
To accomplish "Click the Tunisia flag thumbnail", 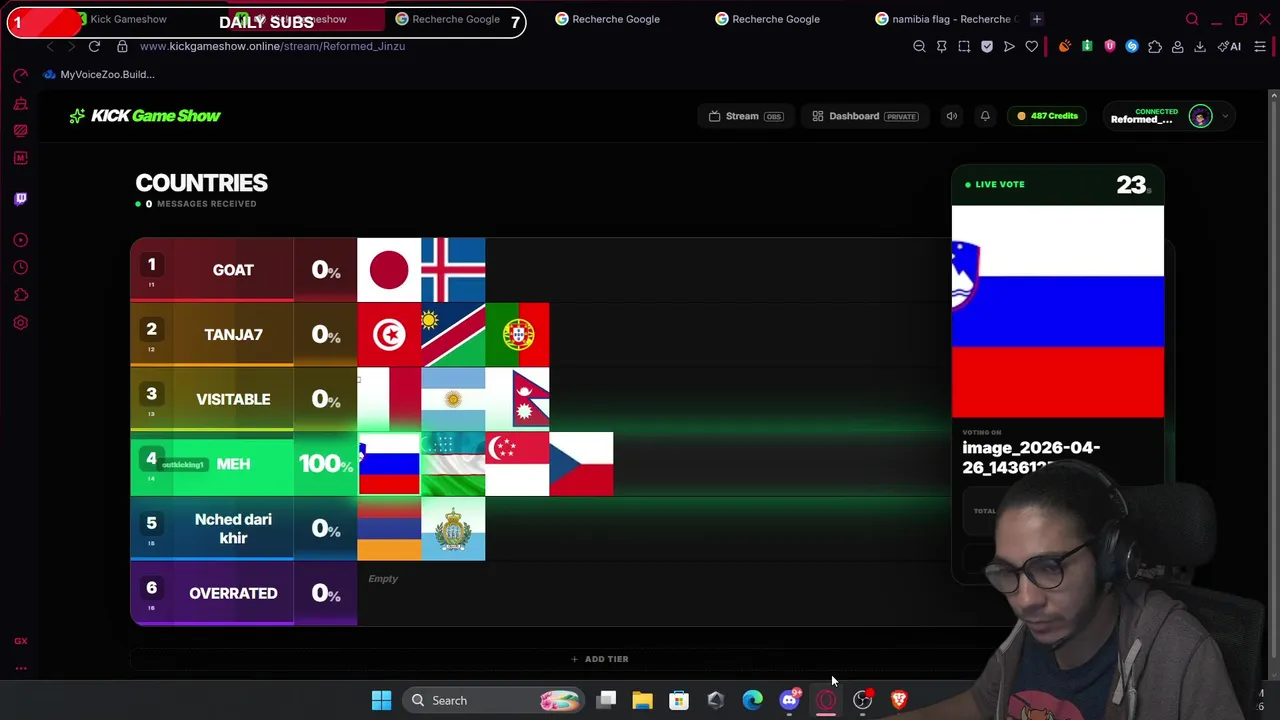I will click(389, 334).
